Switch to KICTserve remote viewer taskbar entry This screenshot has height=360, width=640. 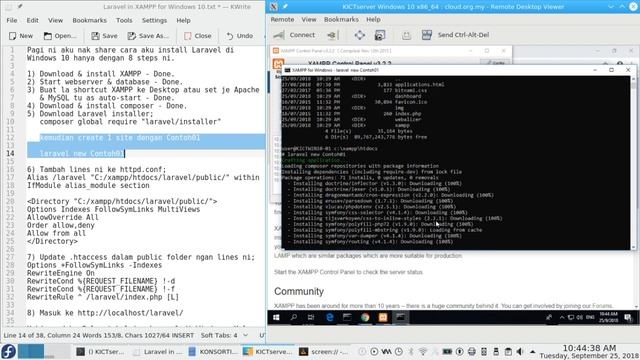tap(268, 351)
